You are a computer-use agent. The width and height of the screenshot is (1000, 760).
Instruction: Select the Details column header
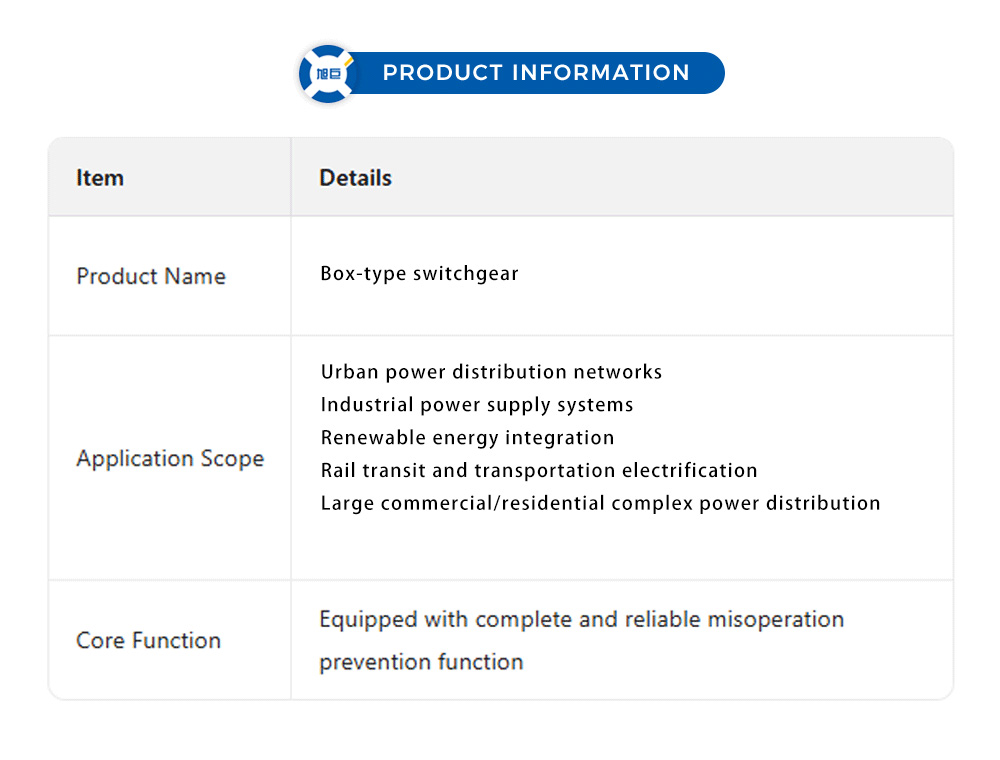coord(355,178)
